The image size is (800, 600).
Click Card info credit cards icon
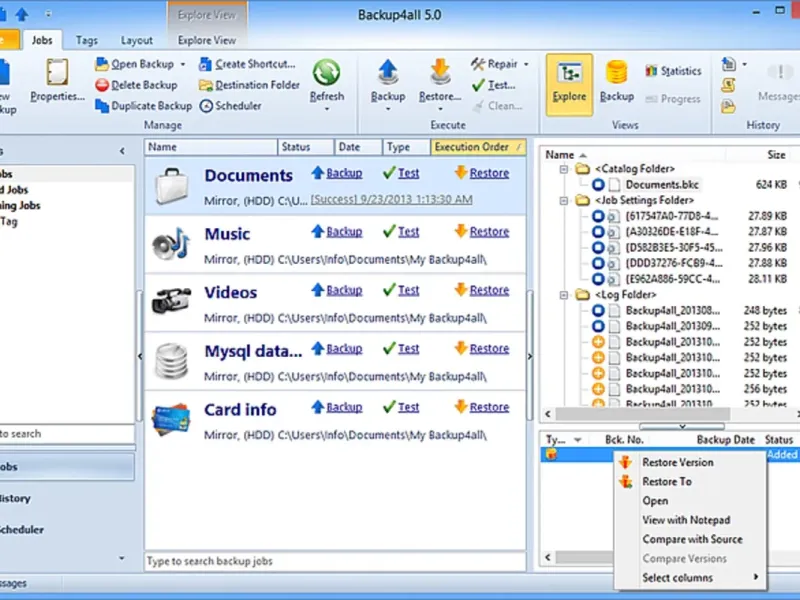(x=171, y=419)
